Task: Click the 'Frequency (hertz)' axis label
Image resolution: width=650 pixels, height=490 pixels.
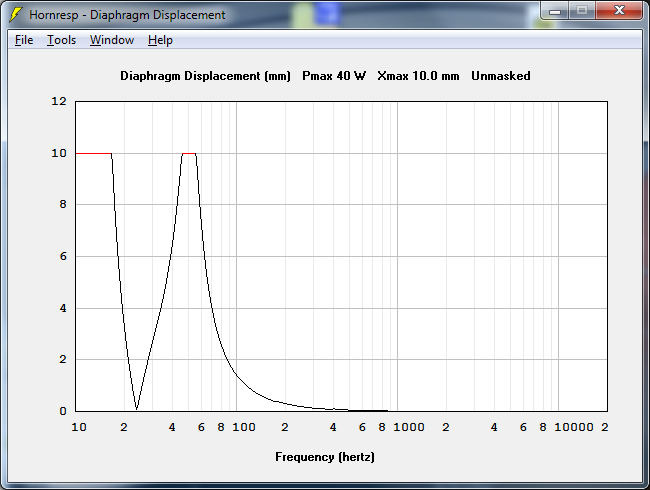Action: tap(325, 457)
